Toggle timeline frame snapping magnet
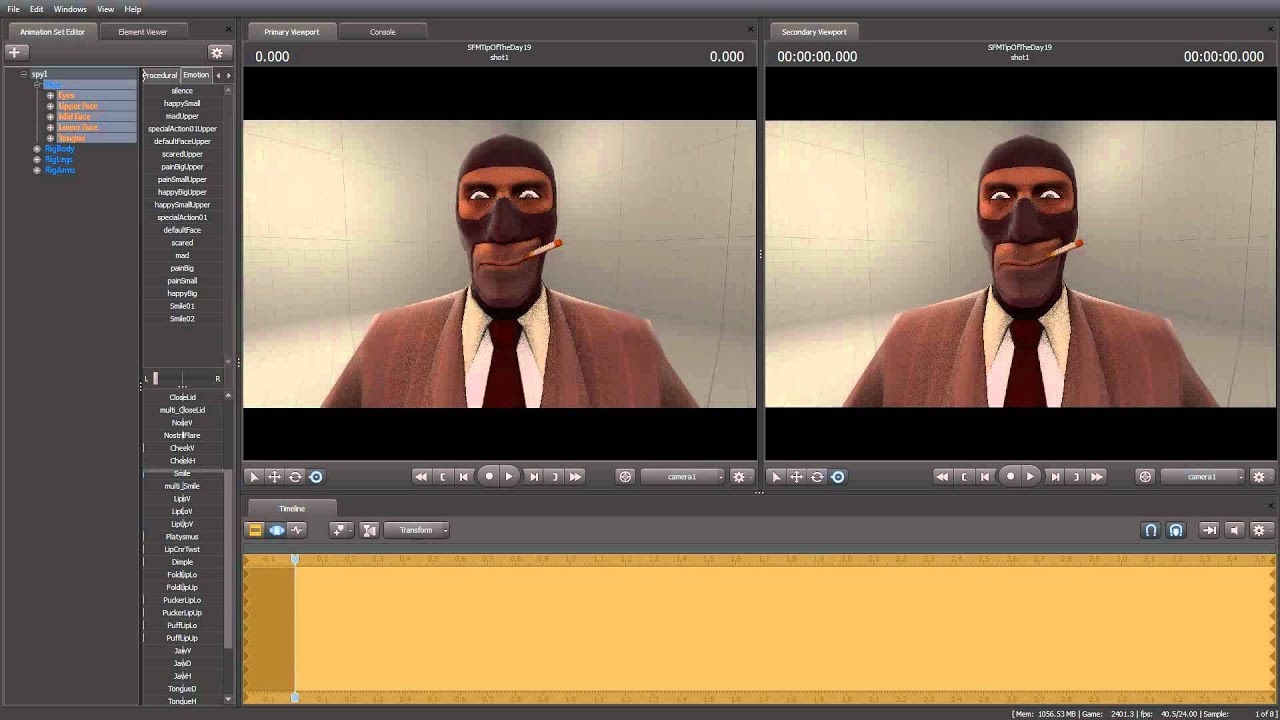Image resolution: width=1280 pixels, height=720 pixels. 1176,530
